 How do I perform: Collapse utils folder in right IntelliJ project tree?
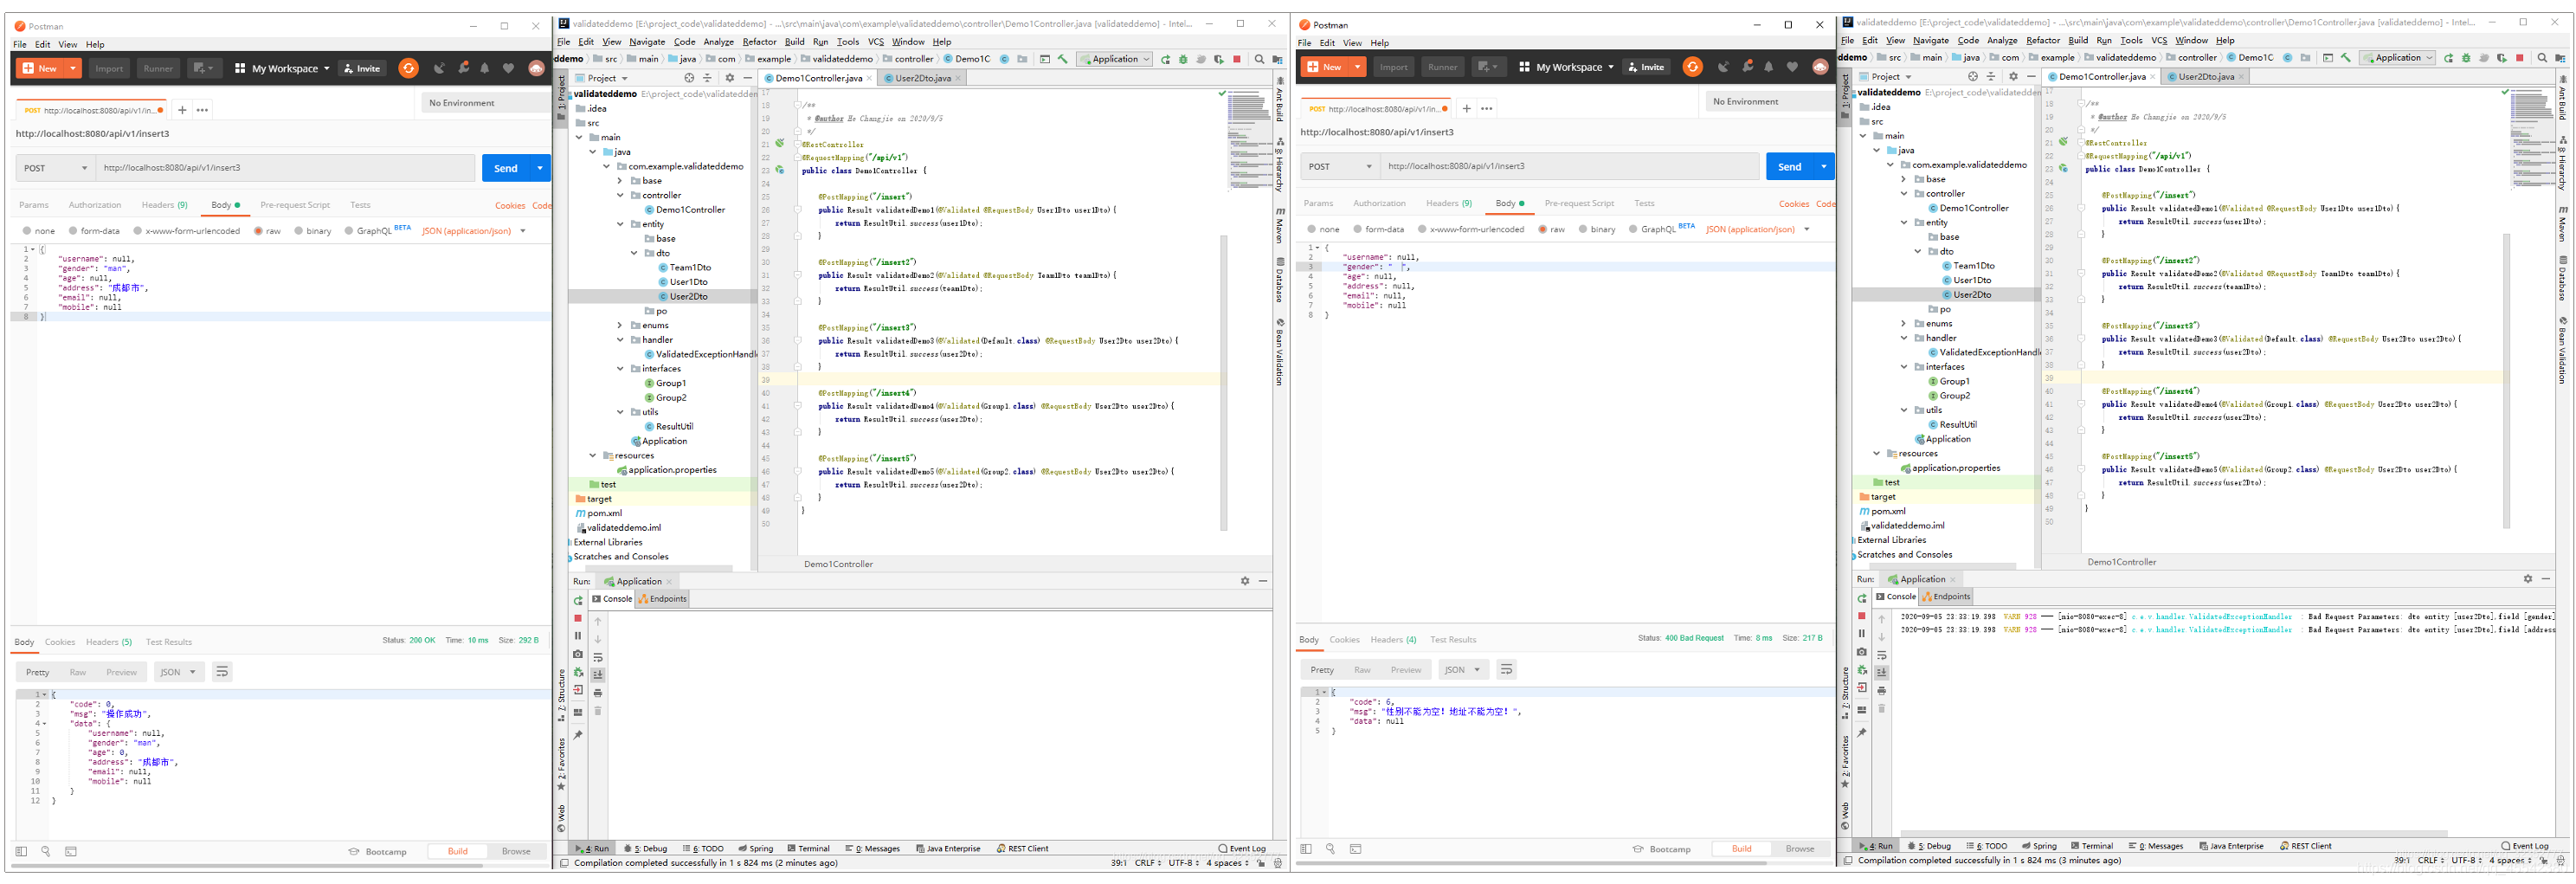click(x=1904, y=410)
